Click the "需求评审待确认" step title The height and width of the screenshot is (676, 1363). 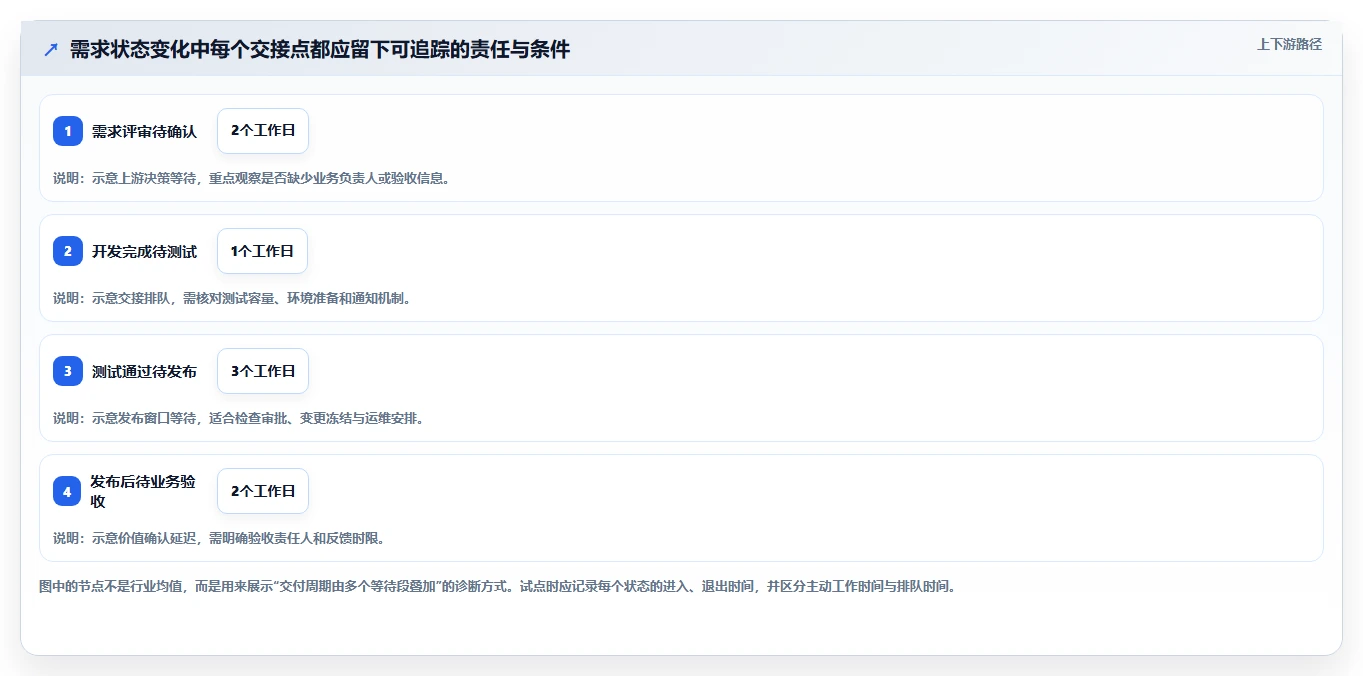coord(144,131)
